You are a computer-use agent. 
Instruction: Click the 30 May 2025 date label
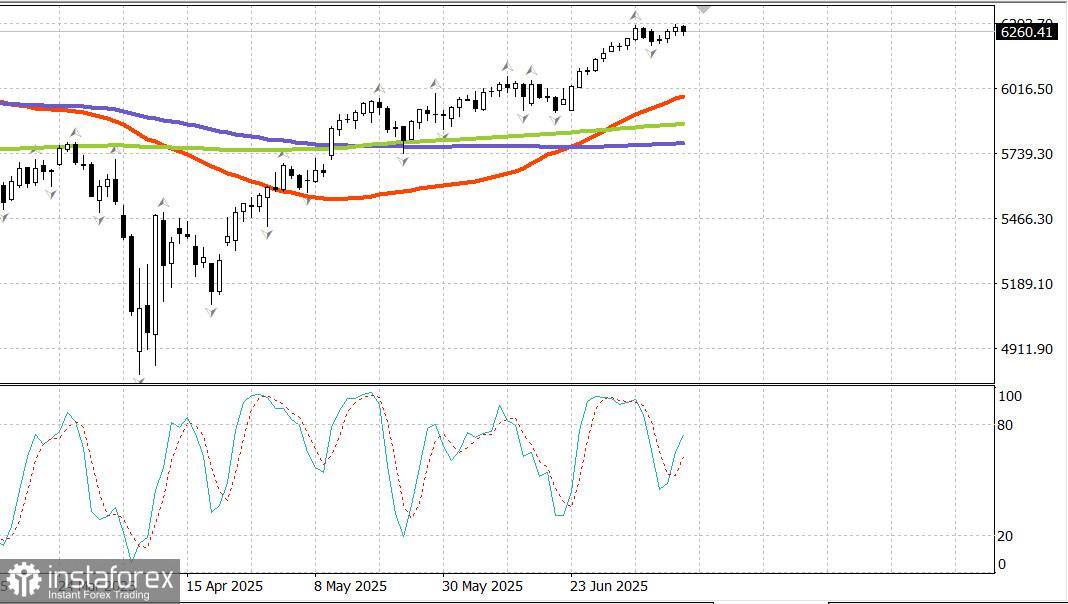point(482,586)
